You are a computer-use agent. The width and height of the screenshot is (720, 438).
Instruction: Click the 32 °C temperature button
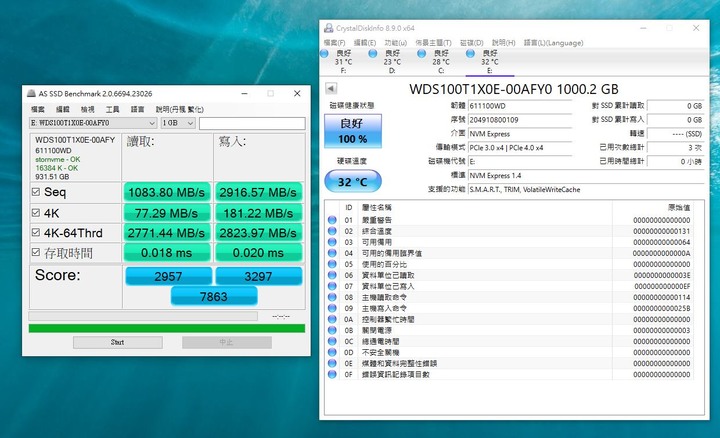click(353, 181)
